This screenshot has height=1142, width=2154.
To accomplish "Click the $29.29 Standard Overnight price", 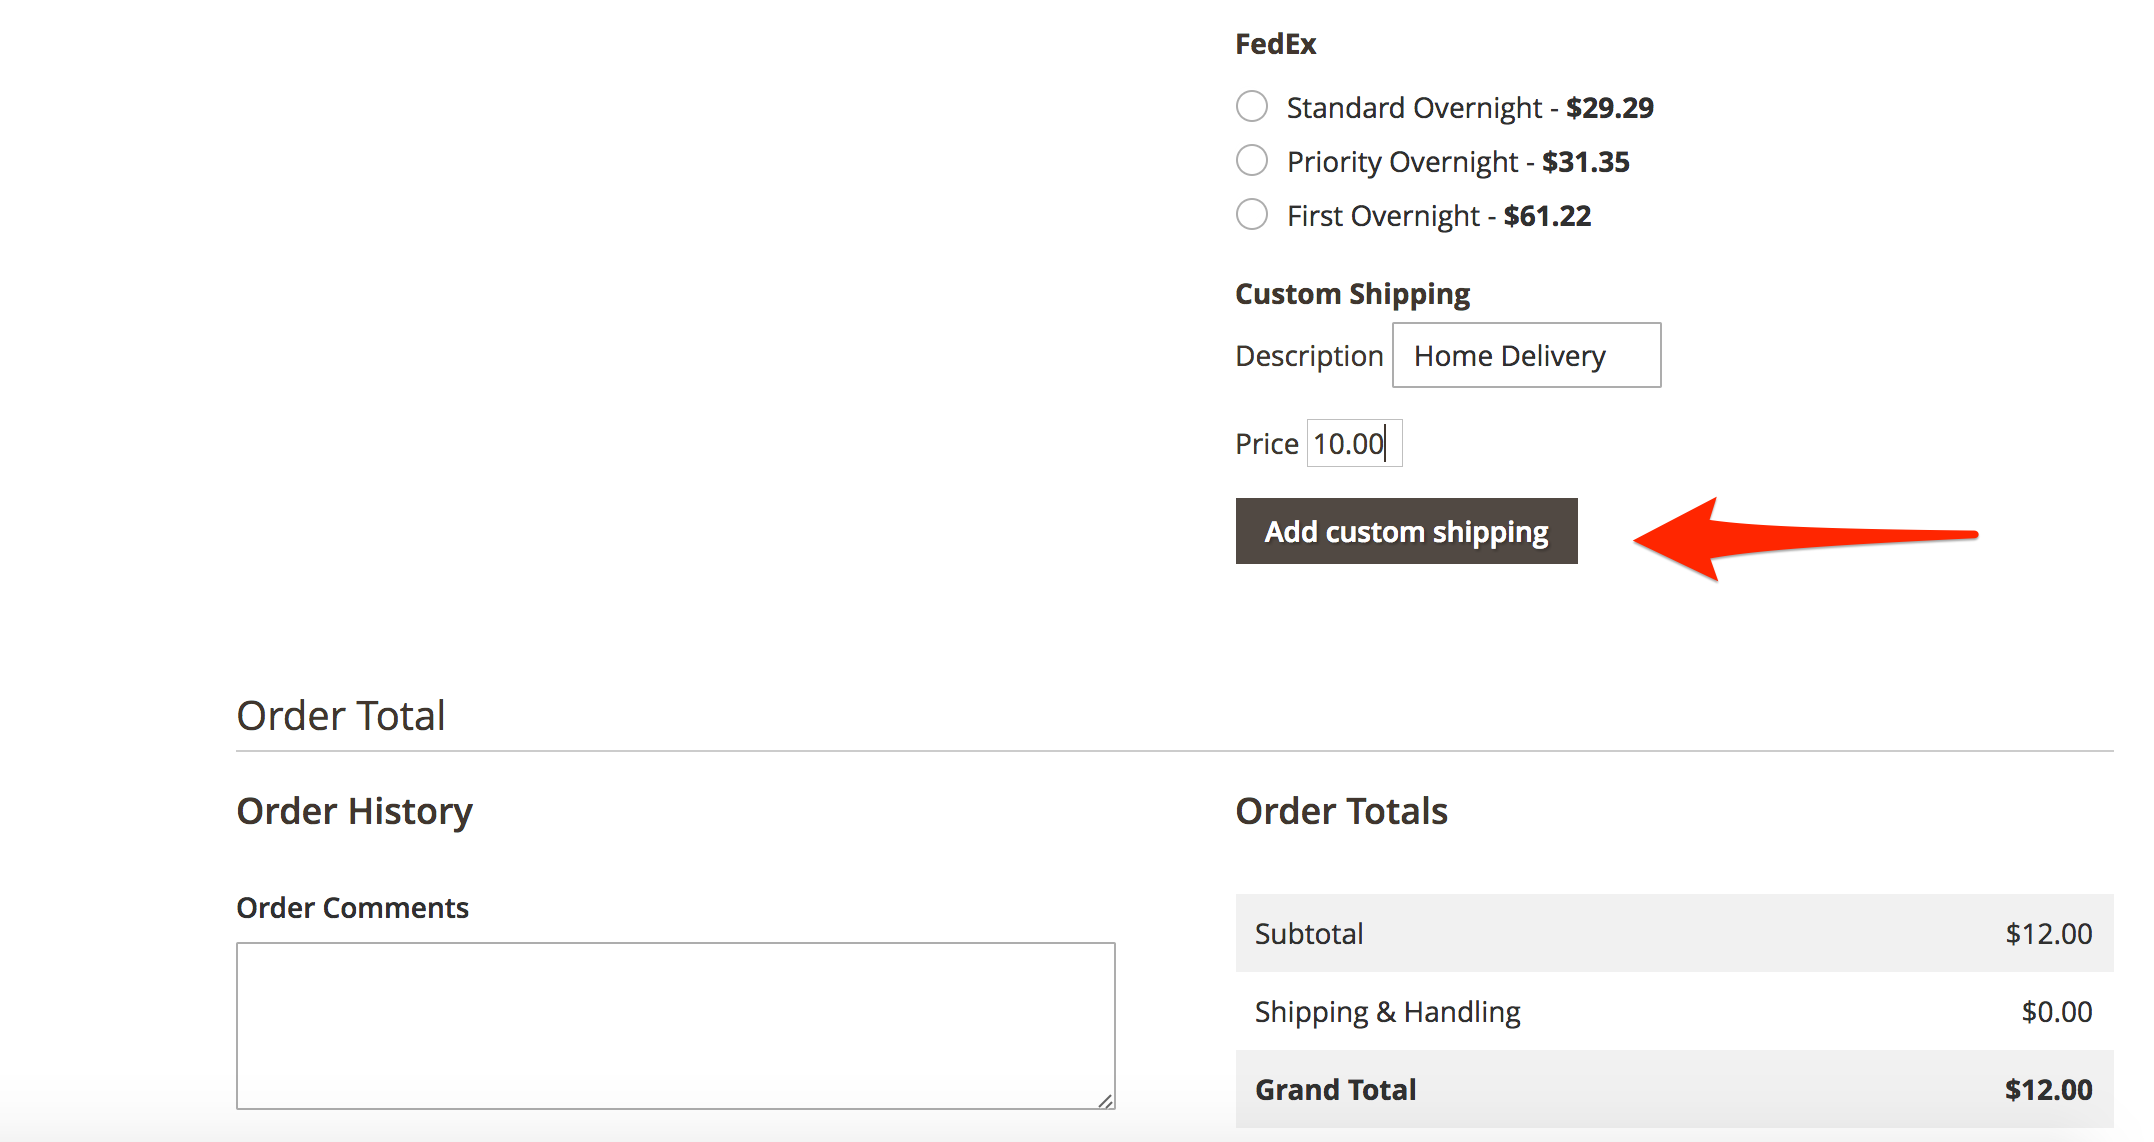I will [x=1609, y=108].
